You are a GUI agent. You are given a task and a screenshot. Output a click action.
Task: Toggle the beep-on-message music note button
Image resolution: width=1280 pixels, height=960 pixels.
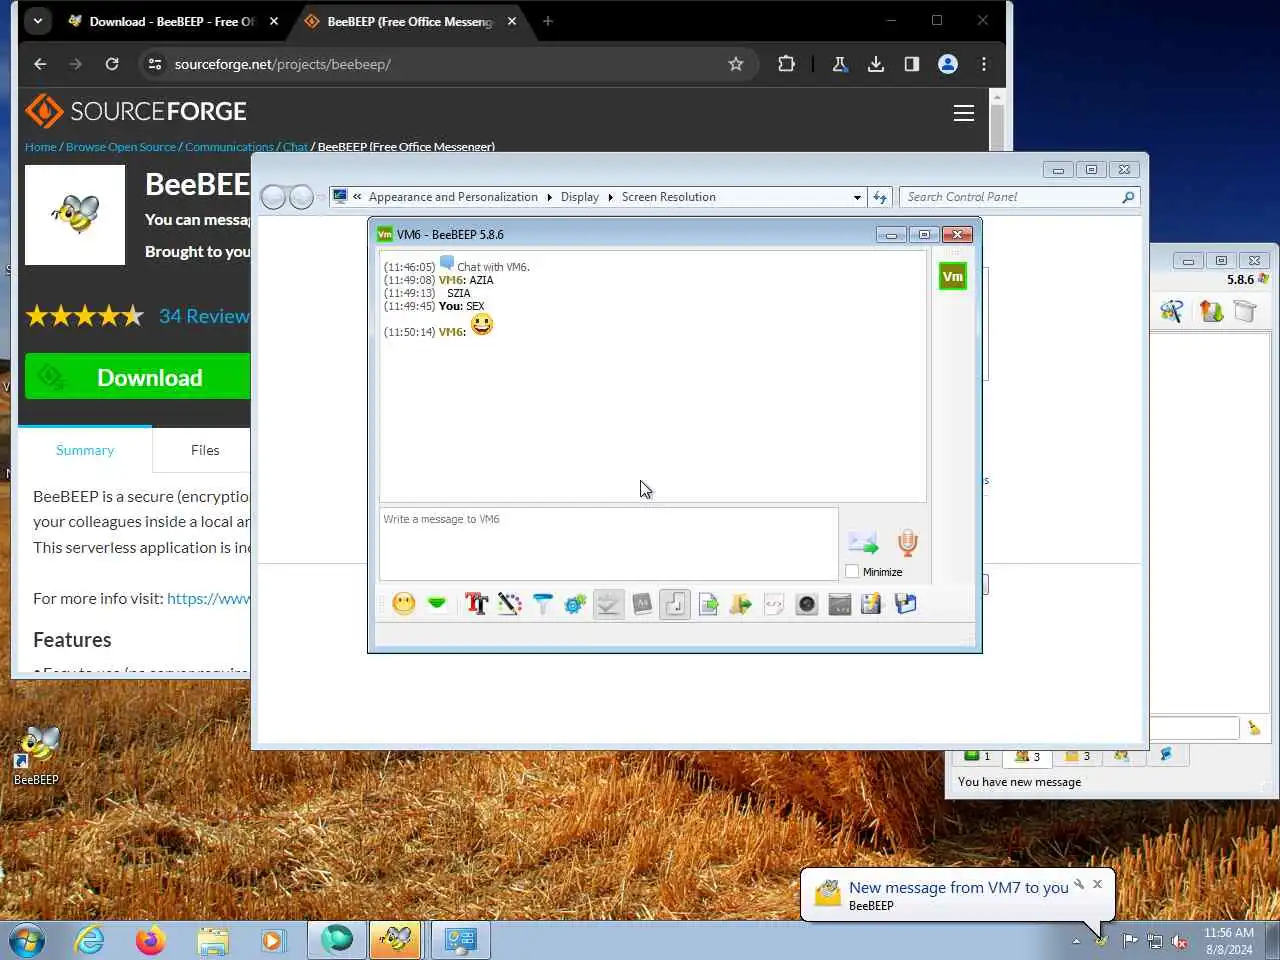(x=675, y=604)
